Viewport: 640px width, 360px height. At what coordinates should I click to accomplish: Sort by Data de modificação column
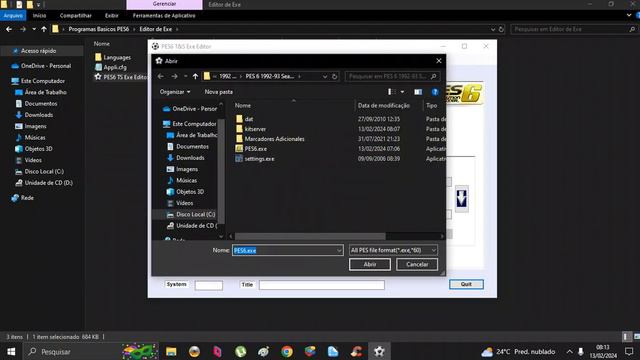[x=384, y=106]
